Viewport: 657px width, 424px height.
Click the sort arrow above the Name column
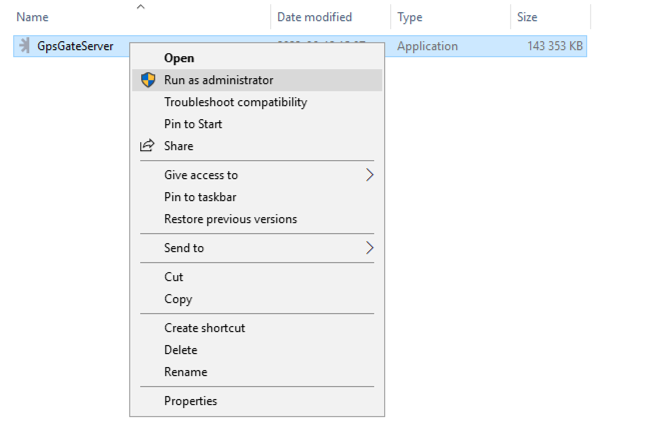(x=141, y=7)
